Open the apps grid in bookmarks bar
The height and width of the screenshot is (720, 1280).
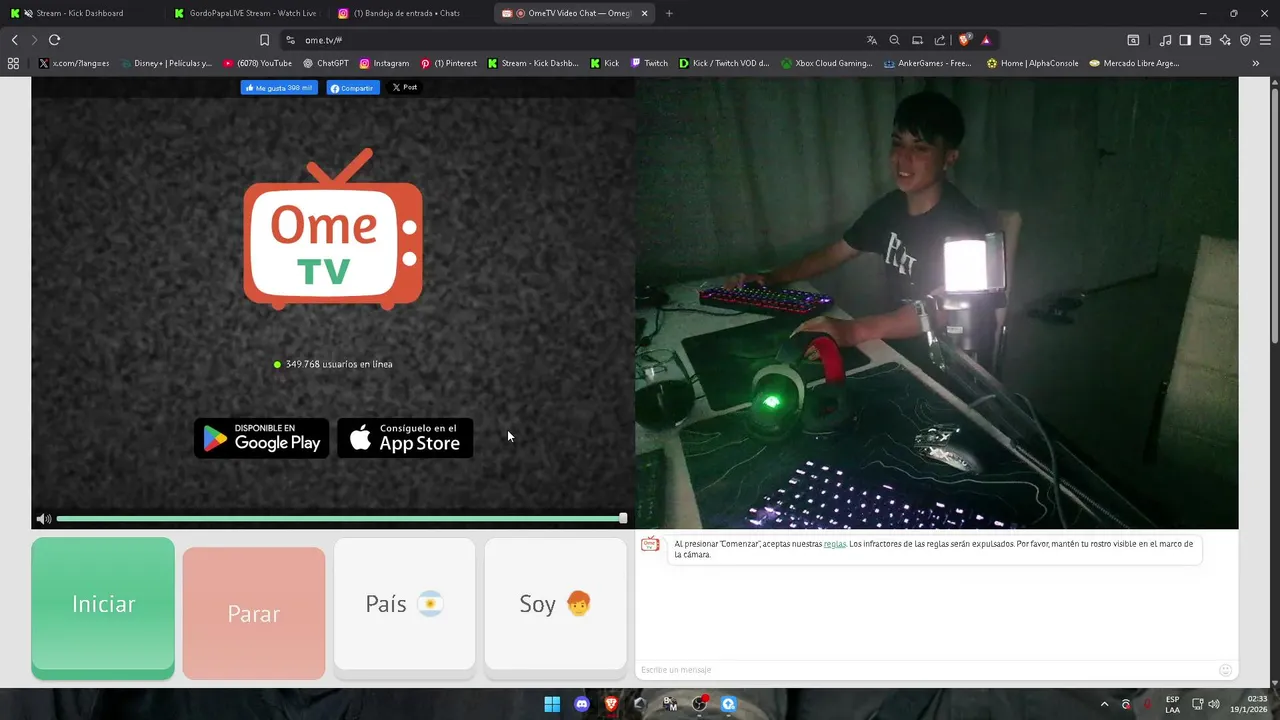[13, 63]
